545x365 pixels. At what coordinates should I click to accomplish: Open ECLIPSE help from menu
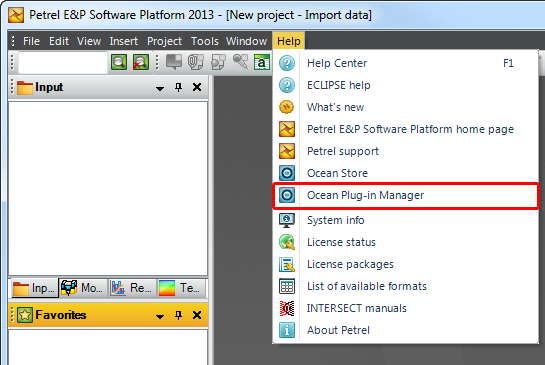[406, 85]
